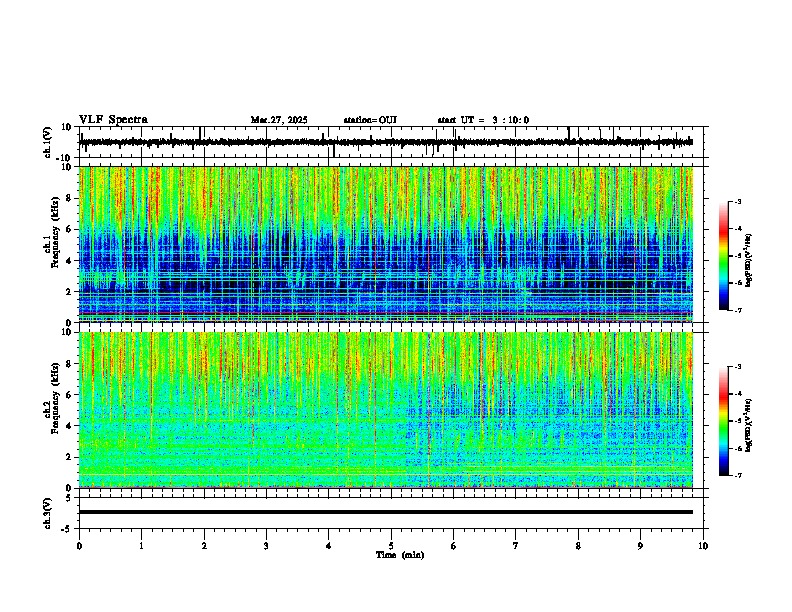Click the "-7" value below ch.2 color bar
Image resolution: width=792 pixels, height=612 pixels.
[737, 475]
